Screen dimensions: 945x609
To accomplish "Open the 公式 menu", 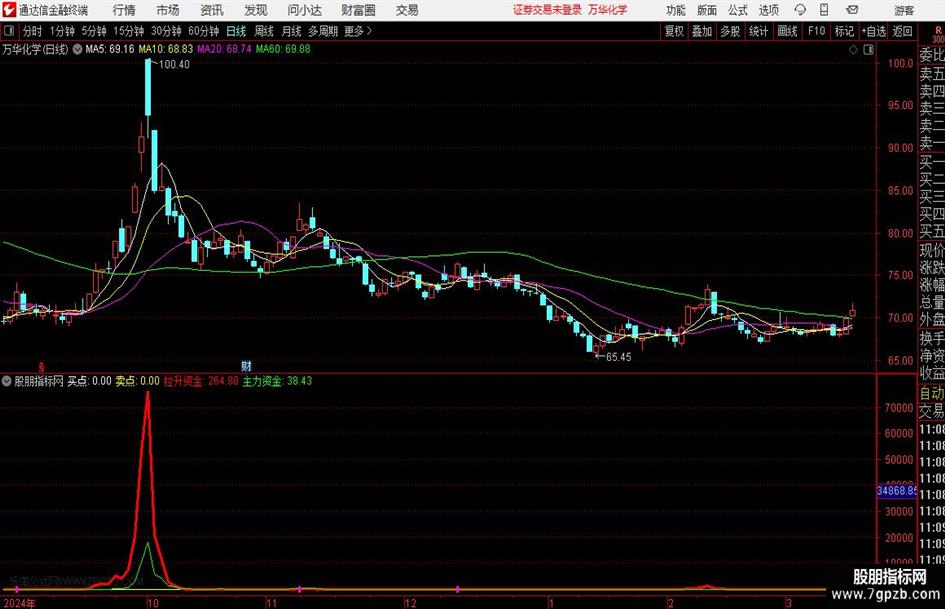I will coord(738,10).
